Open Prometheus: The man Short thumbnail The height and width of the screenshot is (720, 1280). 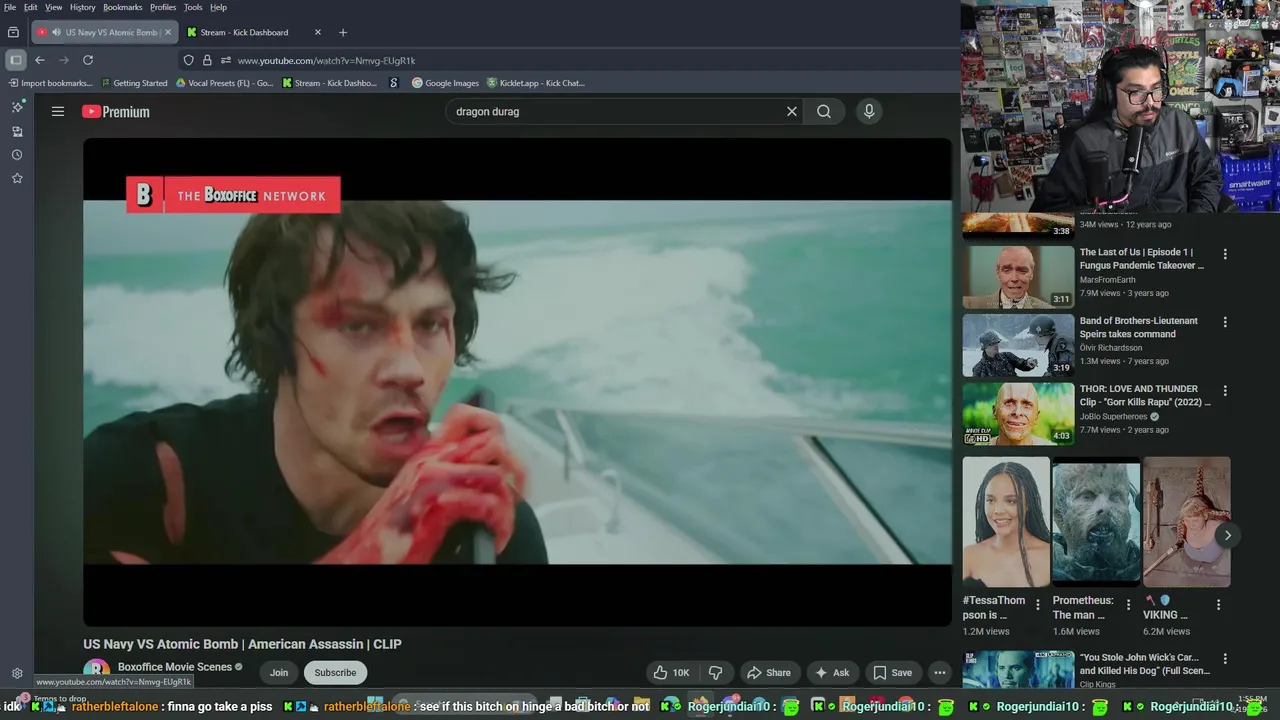[1096, 522]
